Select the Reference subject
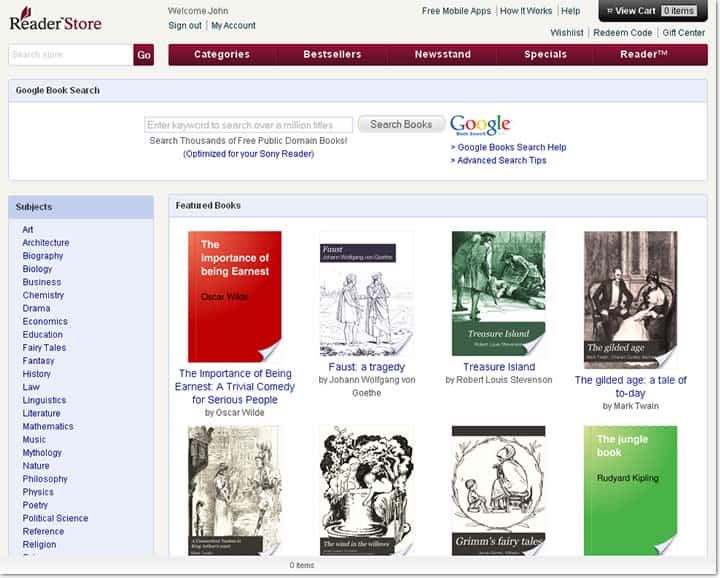Screen dimensions: 720x578 (43, 532)
